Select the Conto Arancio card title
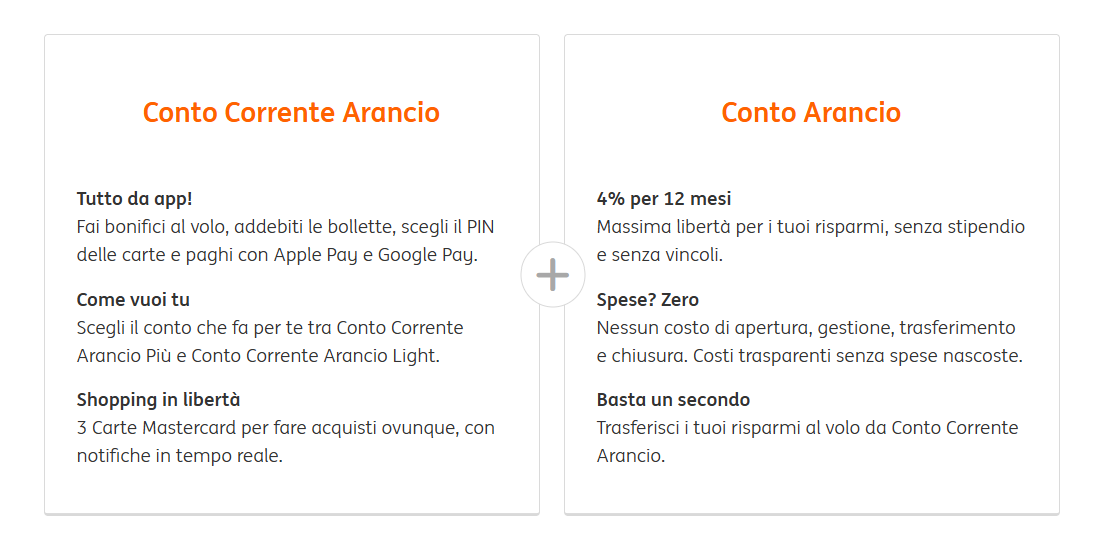 (x=811, y=112)
